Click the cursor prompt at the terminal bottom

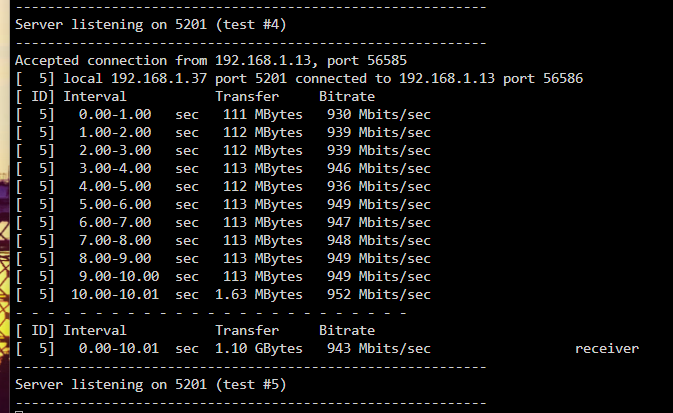point(19,411)
